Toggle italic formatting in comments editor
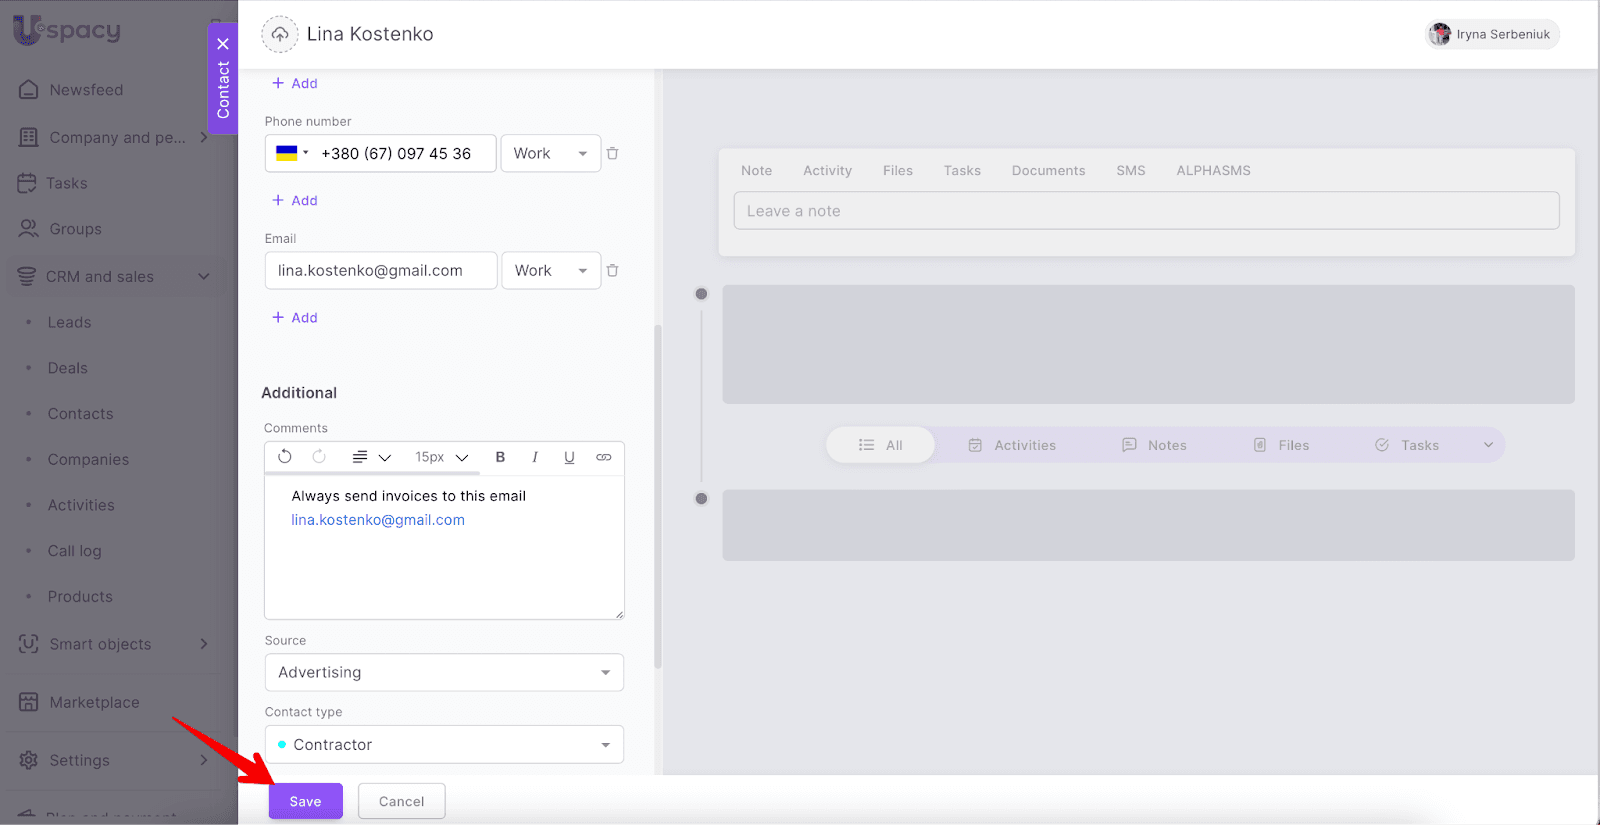The height and width of the screenshot is (825, 1600). tap(535, 457)
